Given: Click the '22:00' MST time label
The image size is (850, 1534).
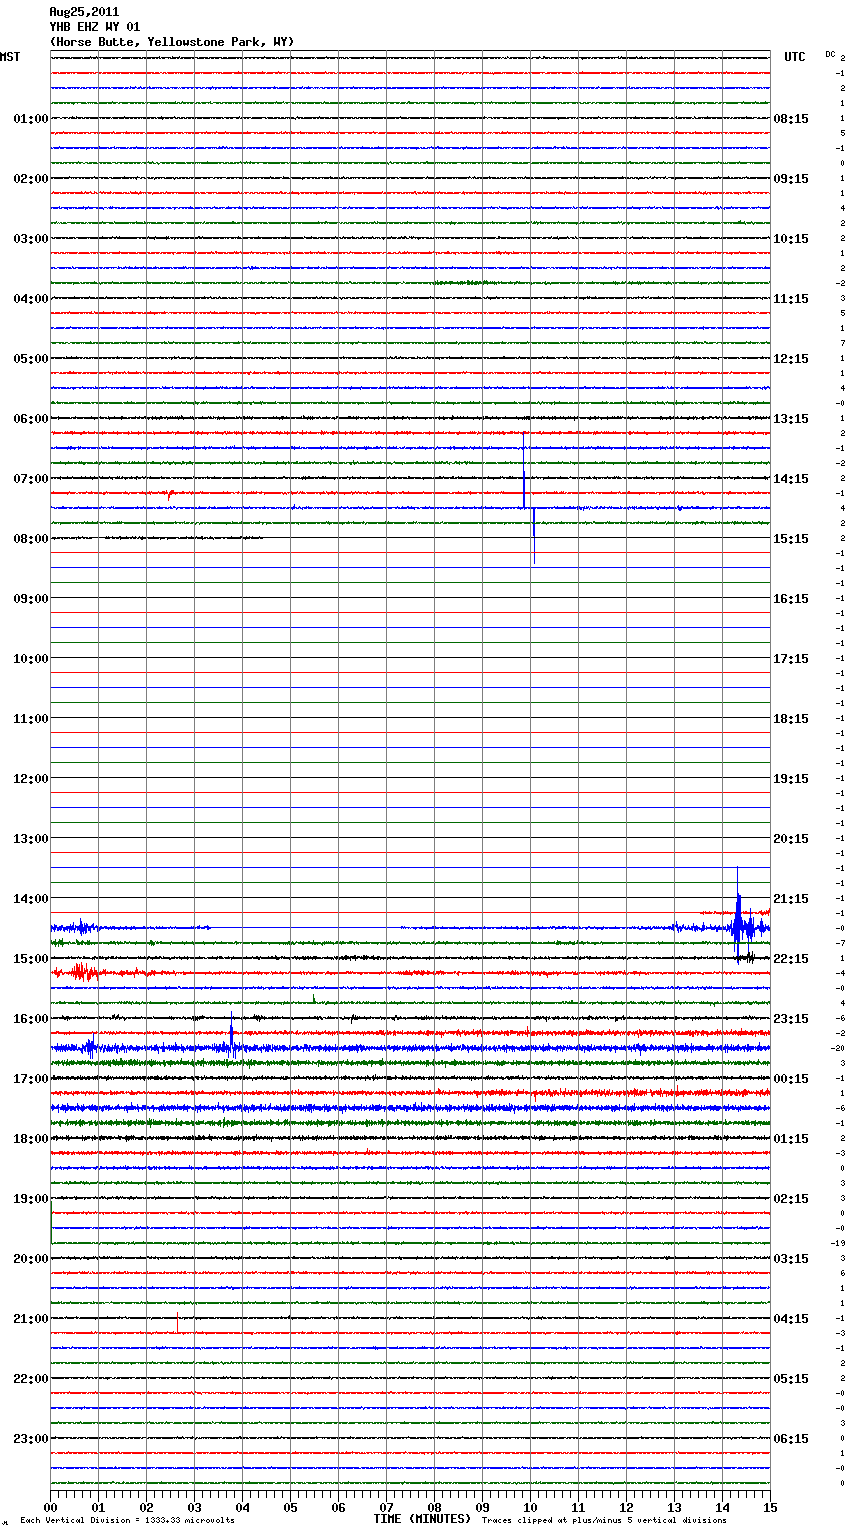Looking at the screenshot, I should click(30, 1379).
